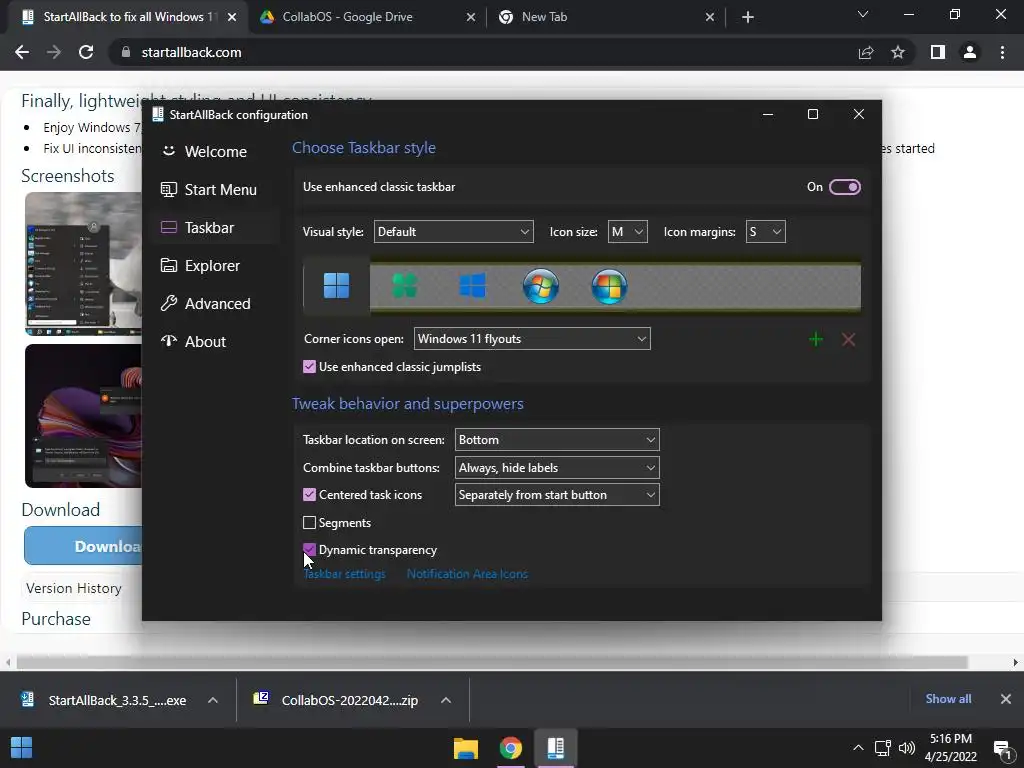Click Show all downloads
The image size is (1024, 768).
point(948,699)
